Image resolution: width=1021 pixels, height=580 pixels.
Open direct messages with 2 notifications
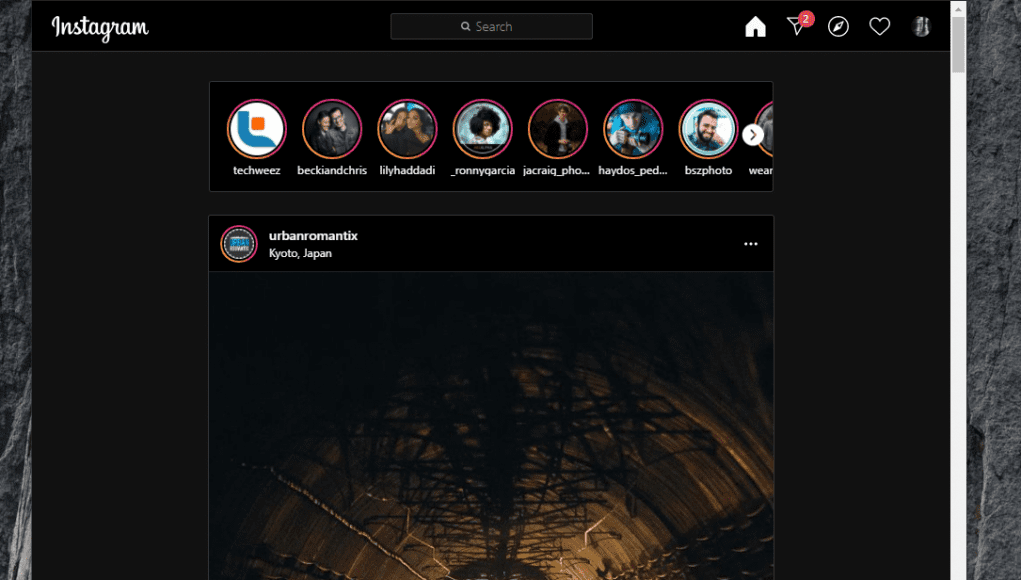pyautogui.click(x=798, y=25)
